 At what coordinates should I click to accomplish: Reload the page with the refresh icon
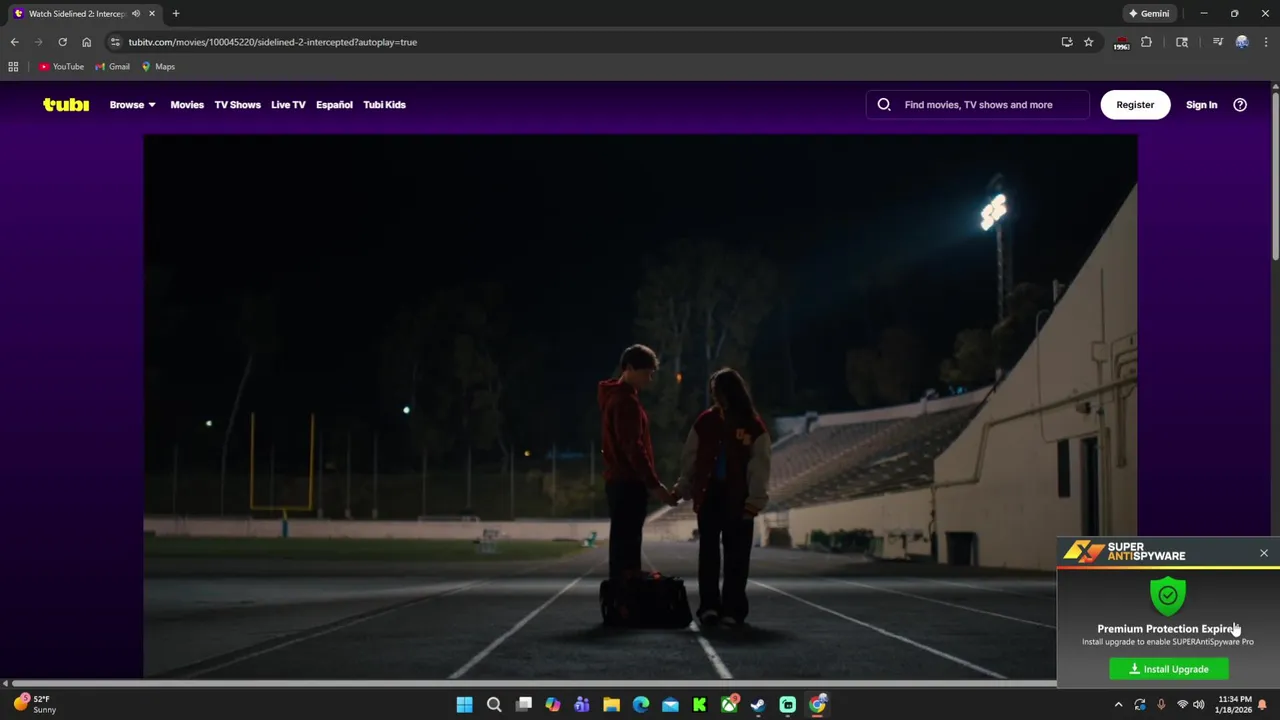(x=62, y=42)
